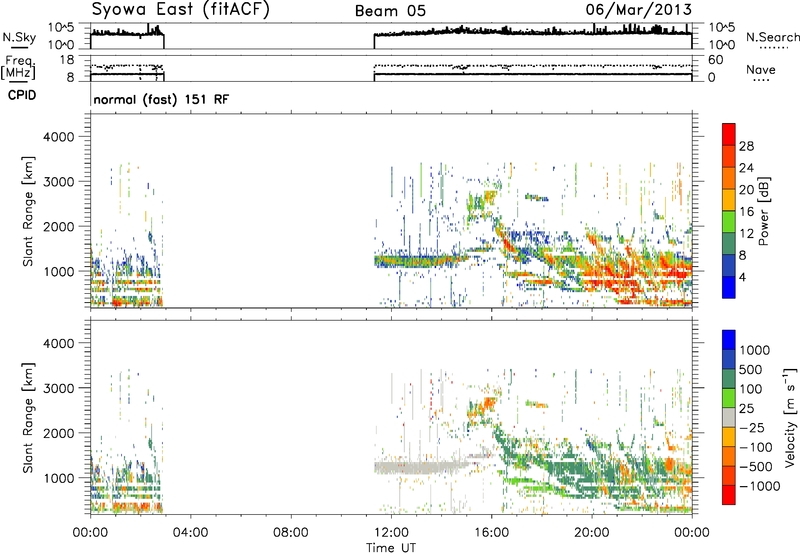The image size is (800, 554).
Task: Click the 'Beam 05' heading
Action: coord(390,11)
